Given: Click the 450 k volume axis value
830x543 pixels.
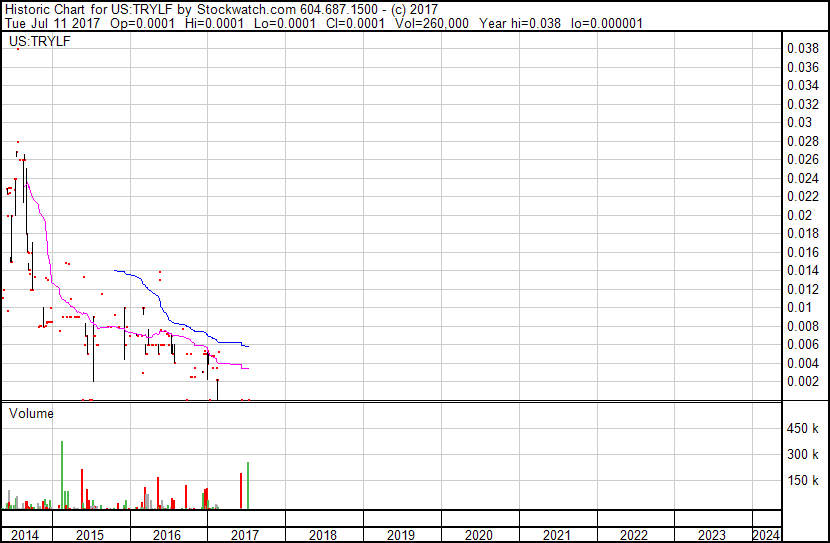Looking at the screenshot, I should [x=803, y=428].
